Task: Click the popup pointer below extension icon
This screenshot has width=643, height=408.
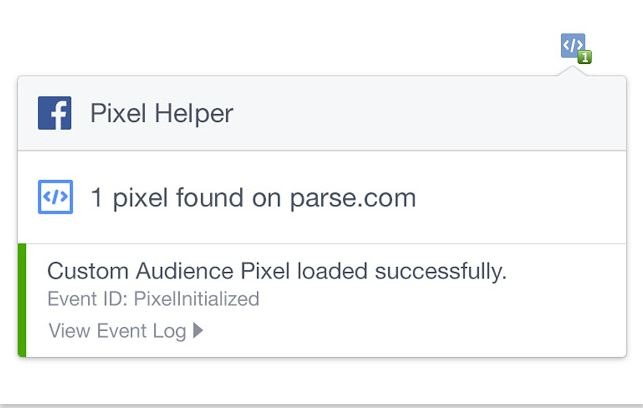Action: click(573, 71)
